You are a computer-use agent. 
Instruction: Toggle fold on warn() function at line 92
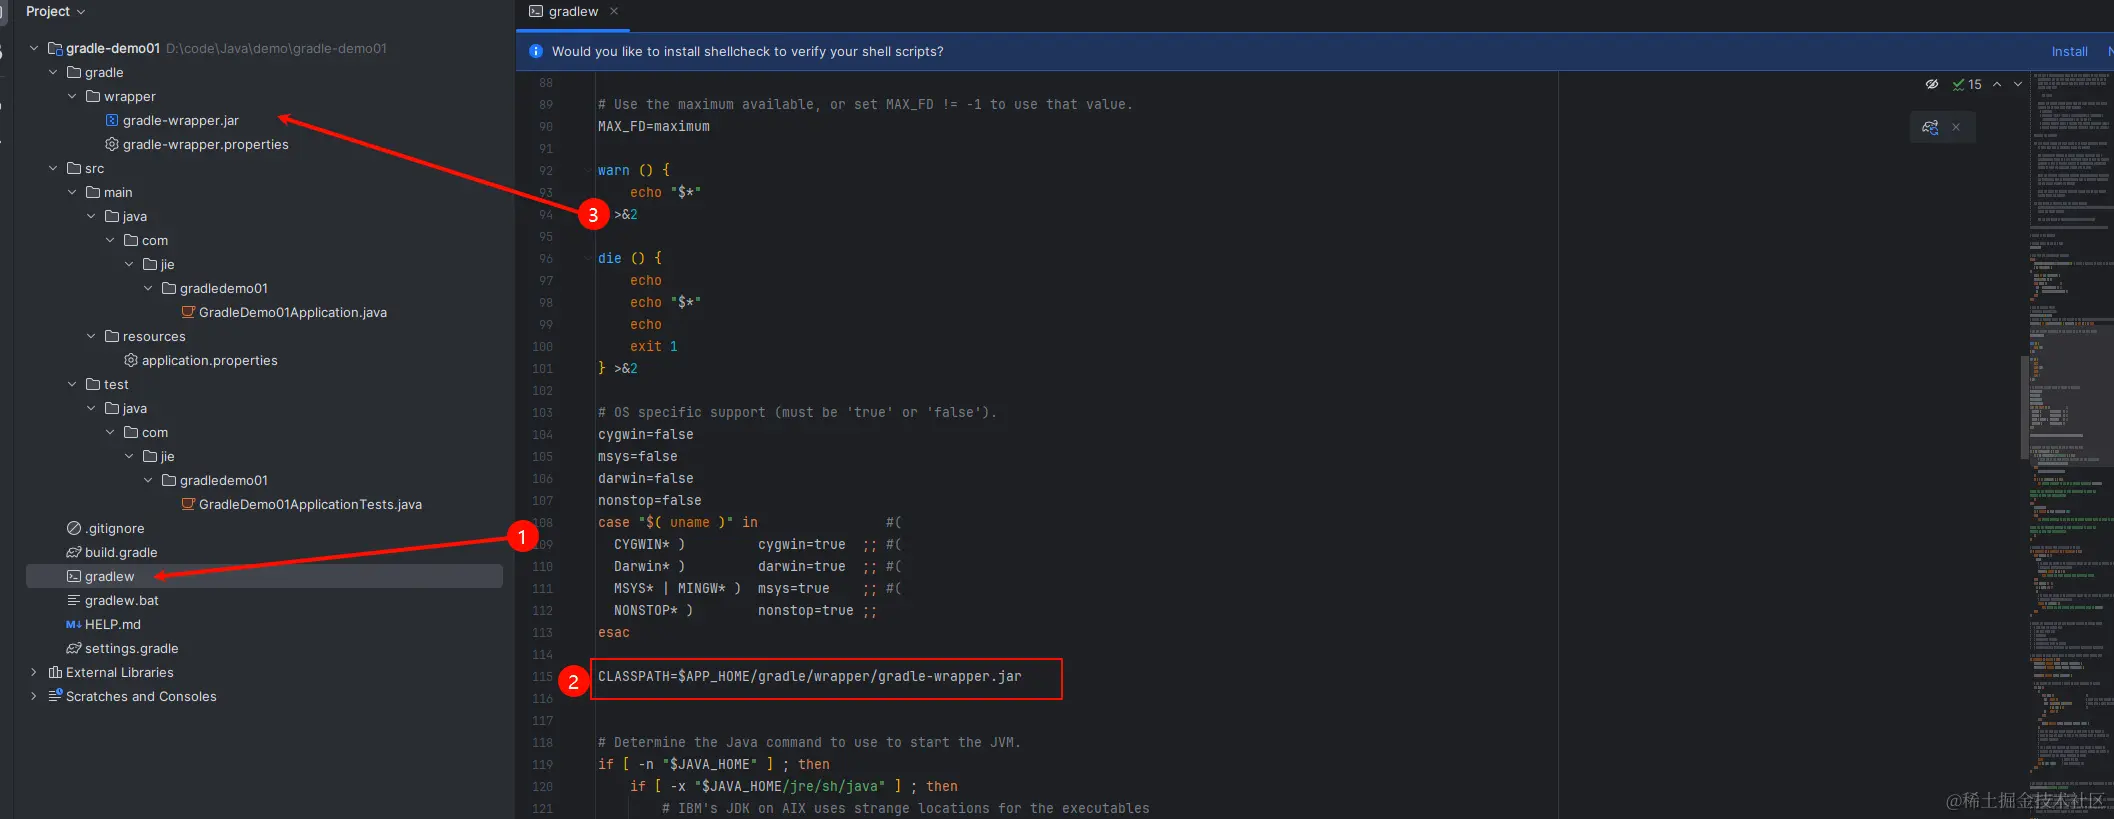tap(588, 170)
